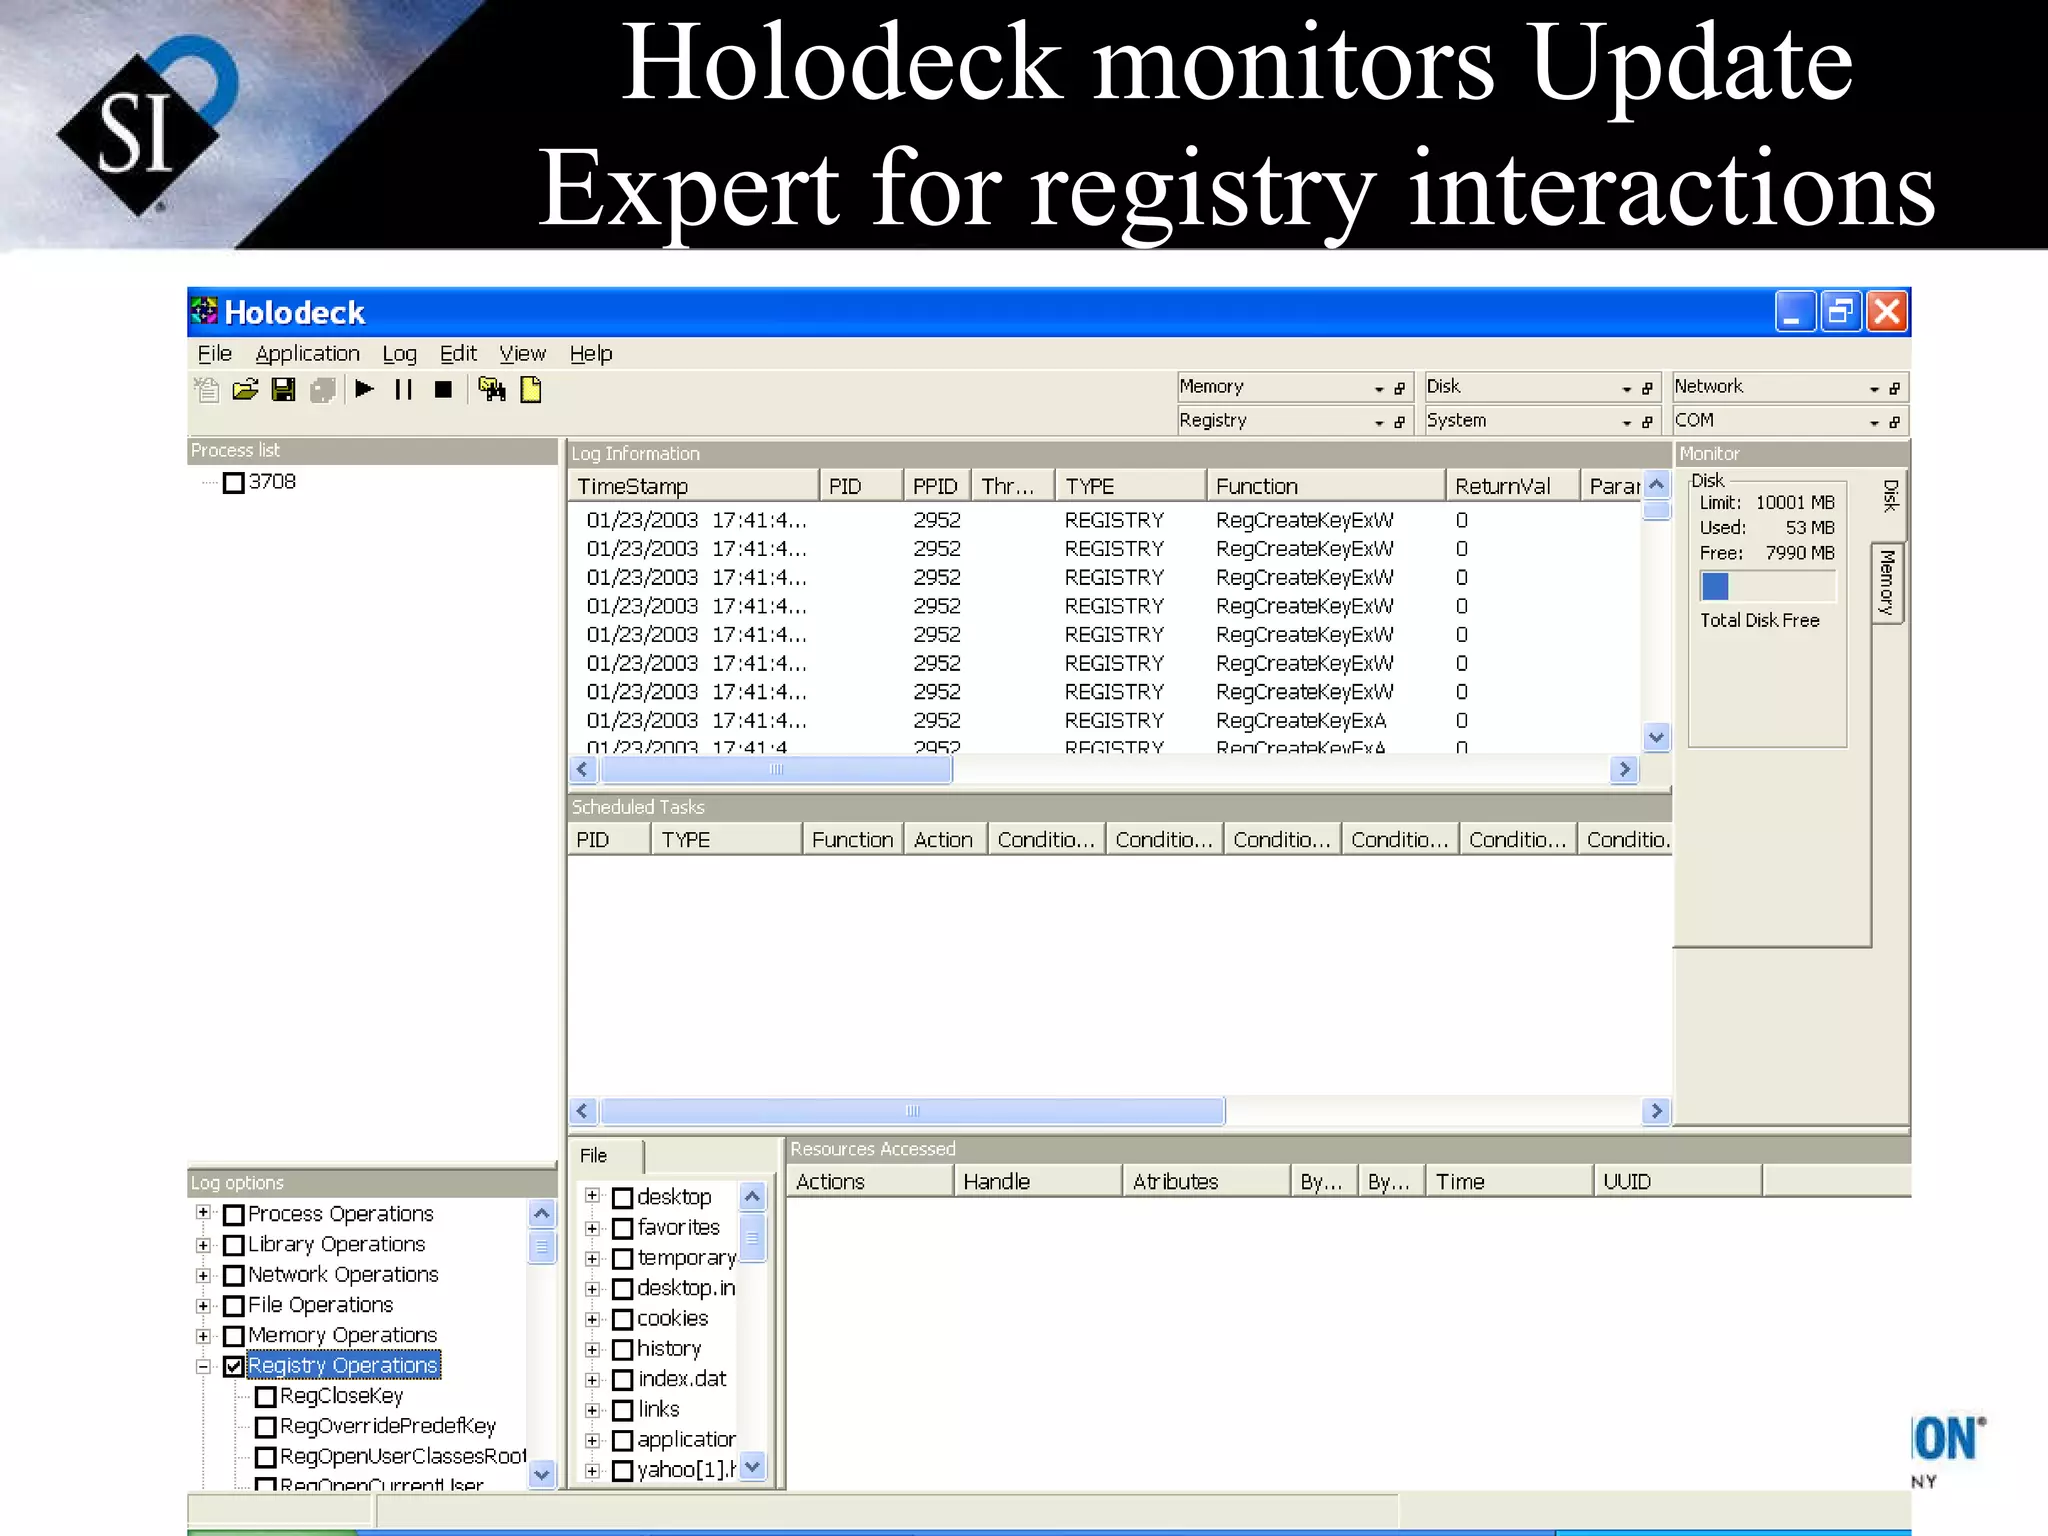Expand the cookies node in File tree
The image size is (2048, 1536).
pos(592,1319)
